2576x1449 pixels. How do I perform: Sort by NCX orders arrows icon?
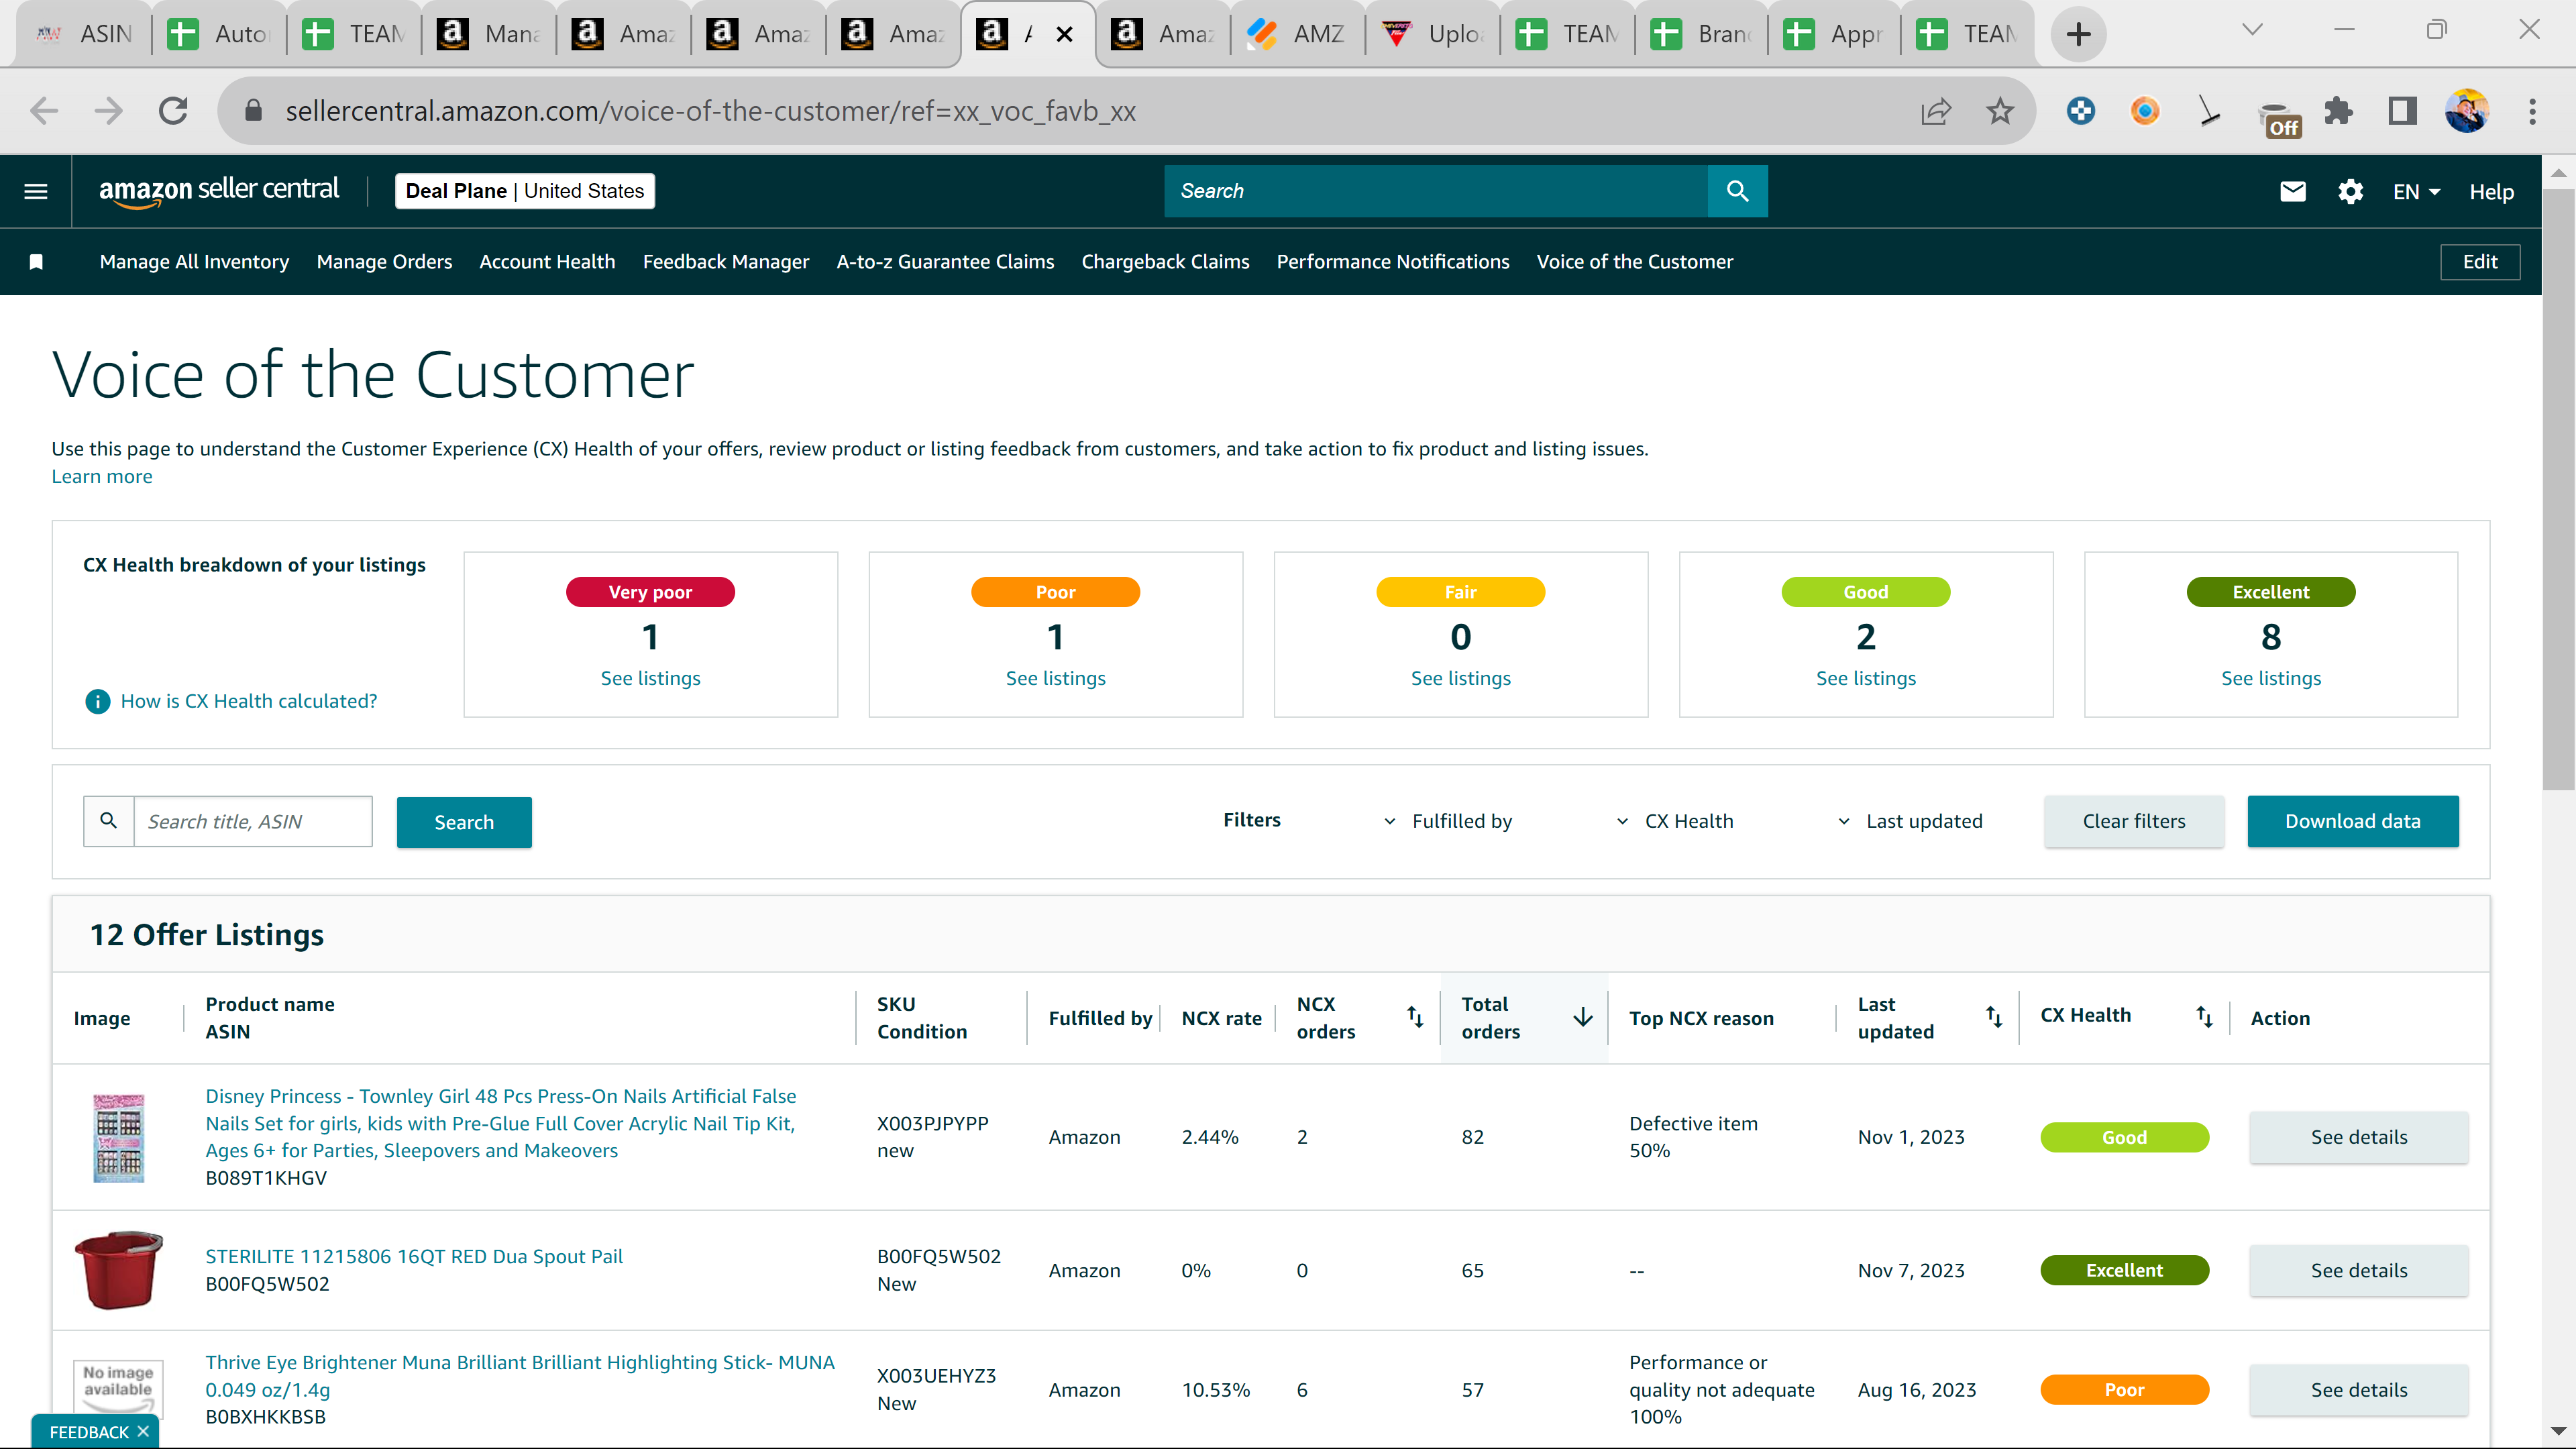pyautogui.click(x=1414, y=1017)
